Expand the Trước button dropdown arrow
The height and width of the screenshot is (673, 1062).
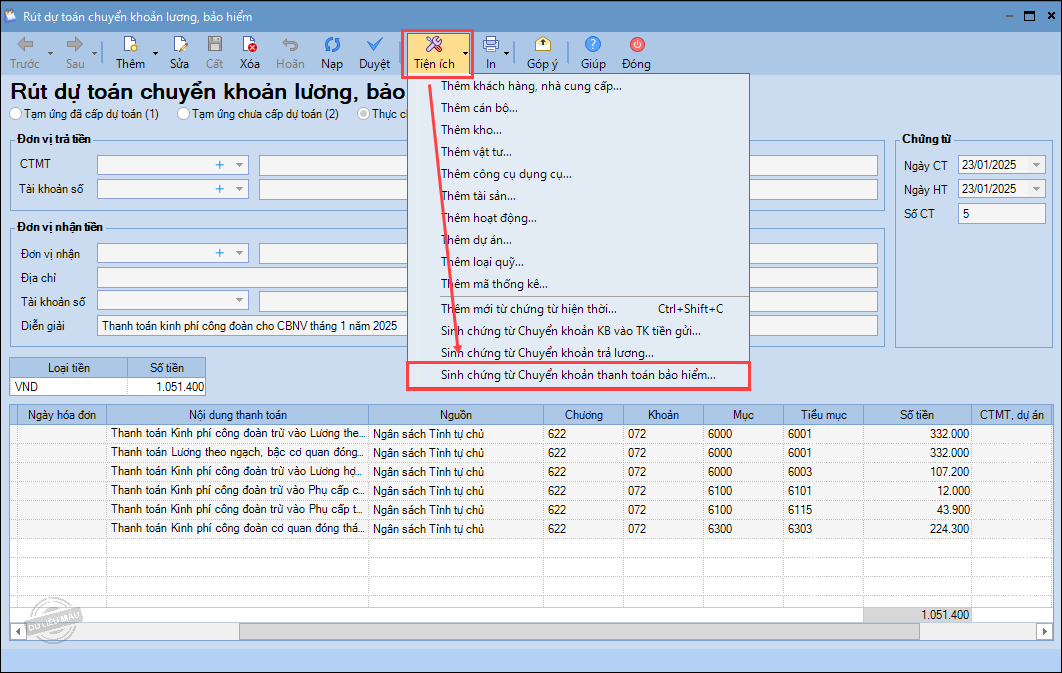pyautogui.click(x=50, y=53)
